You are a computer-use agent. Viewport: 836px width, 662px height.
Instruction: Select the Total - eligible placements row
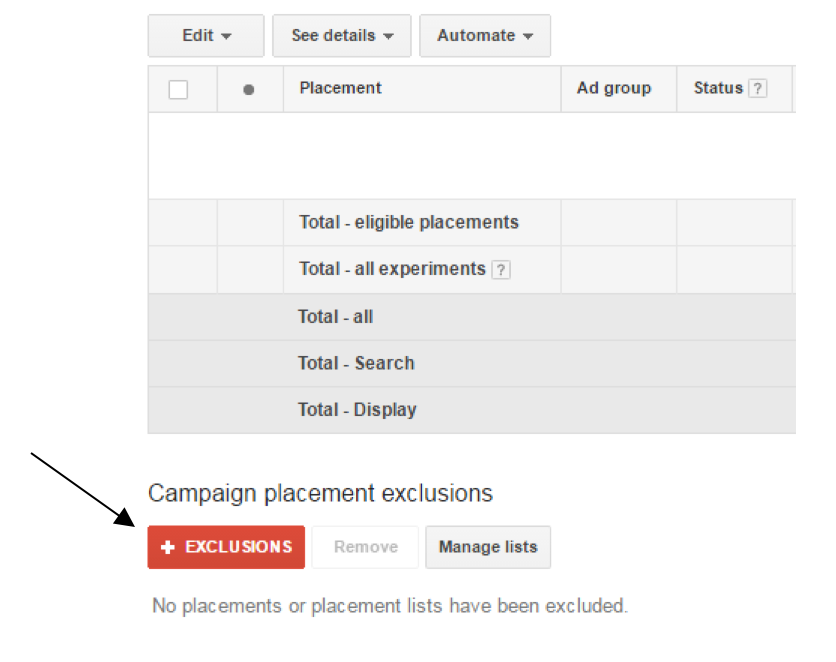point(472,223)
